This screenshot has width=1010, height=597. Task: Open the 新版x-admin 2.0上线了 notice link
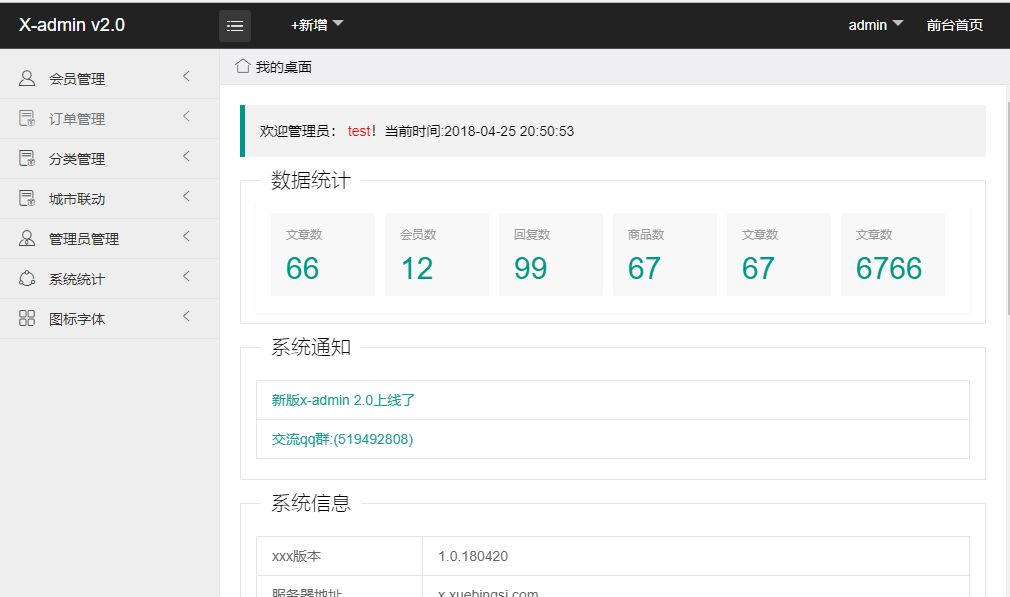coord(343,400)
